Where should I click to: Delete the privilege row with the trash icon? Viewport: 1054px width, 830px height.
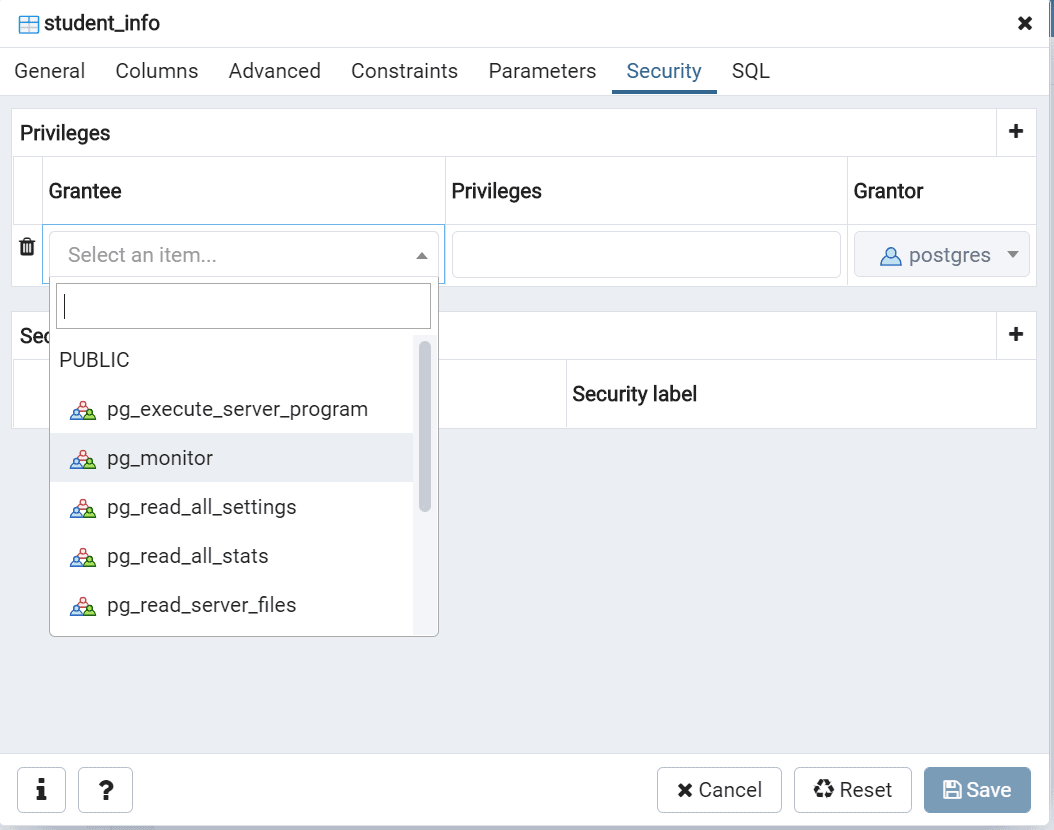click(28, 247)
